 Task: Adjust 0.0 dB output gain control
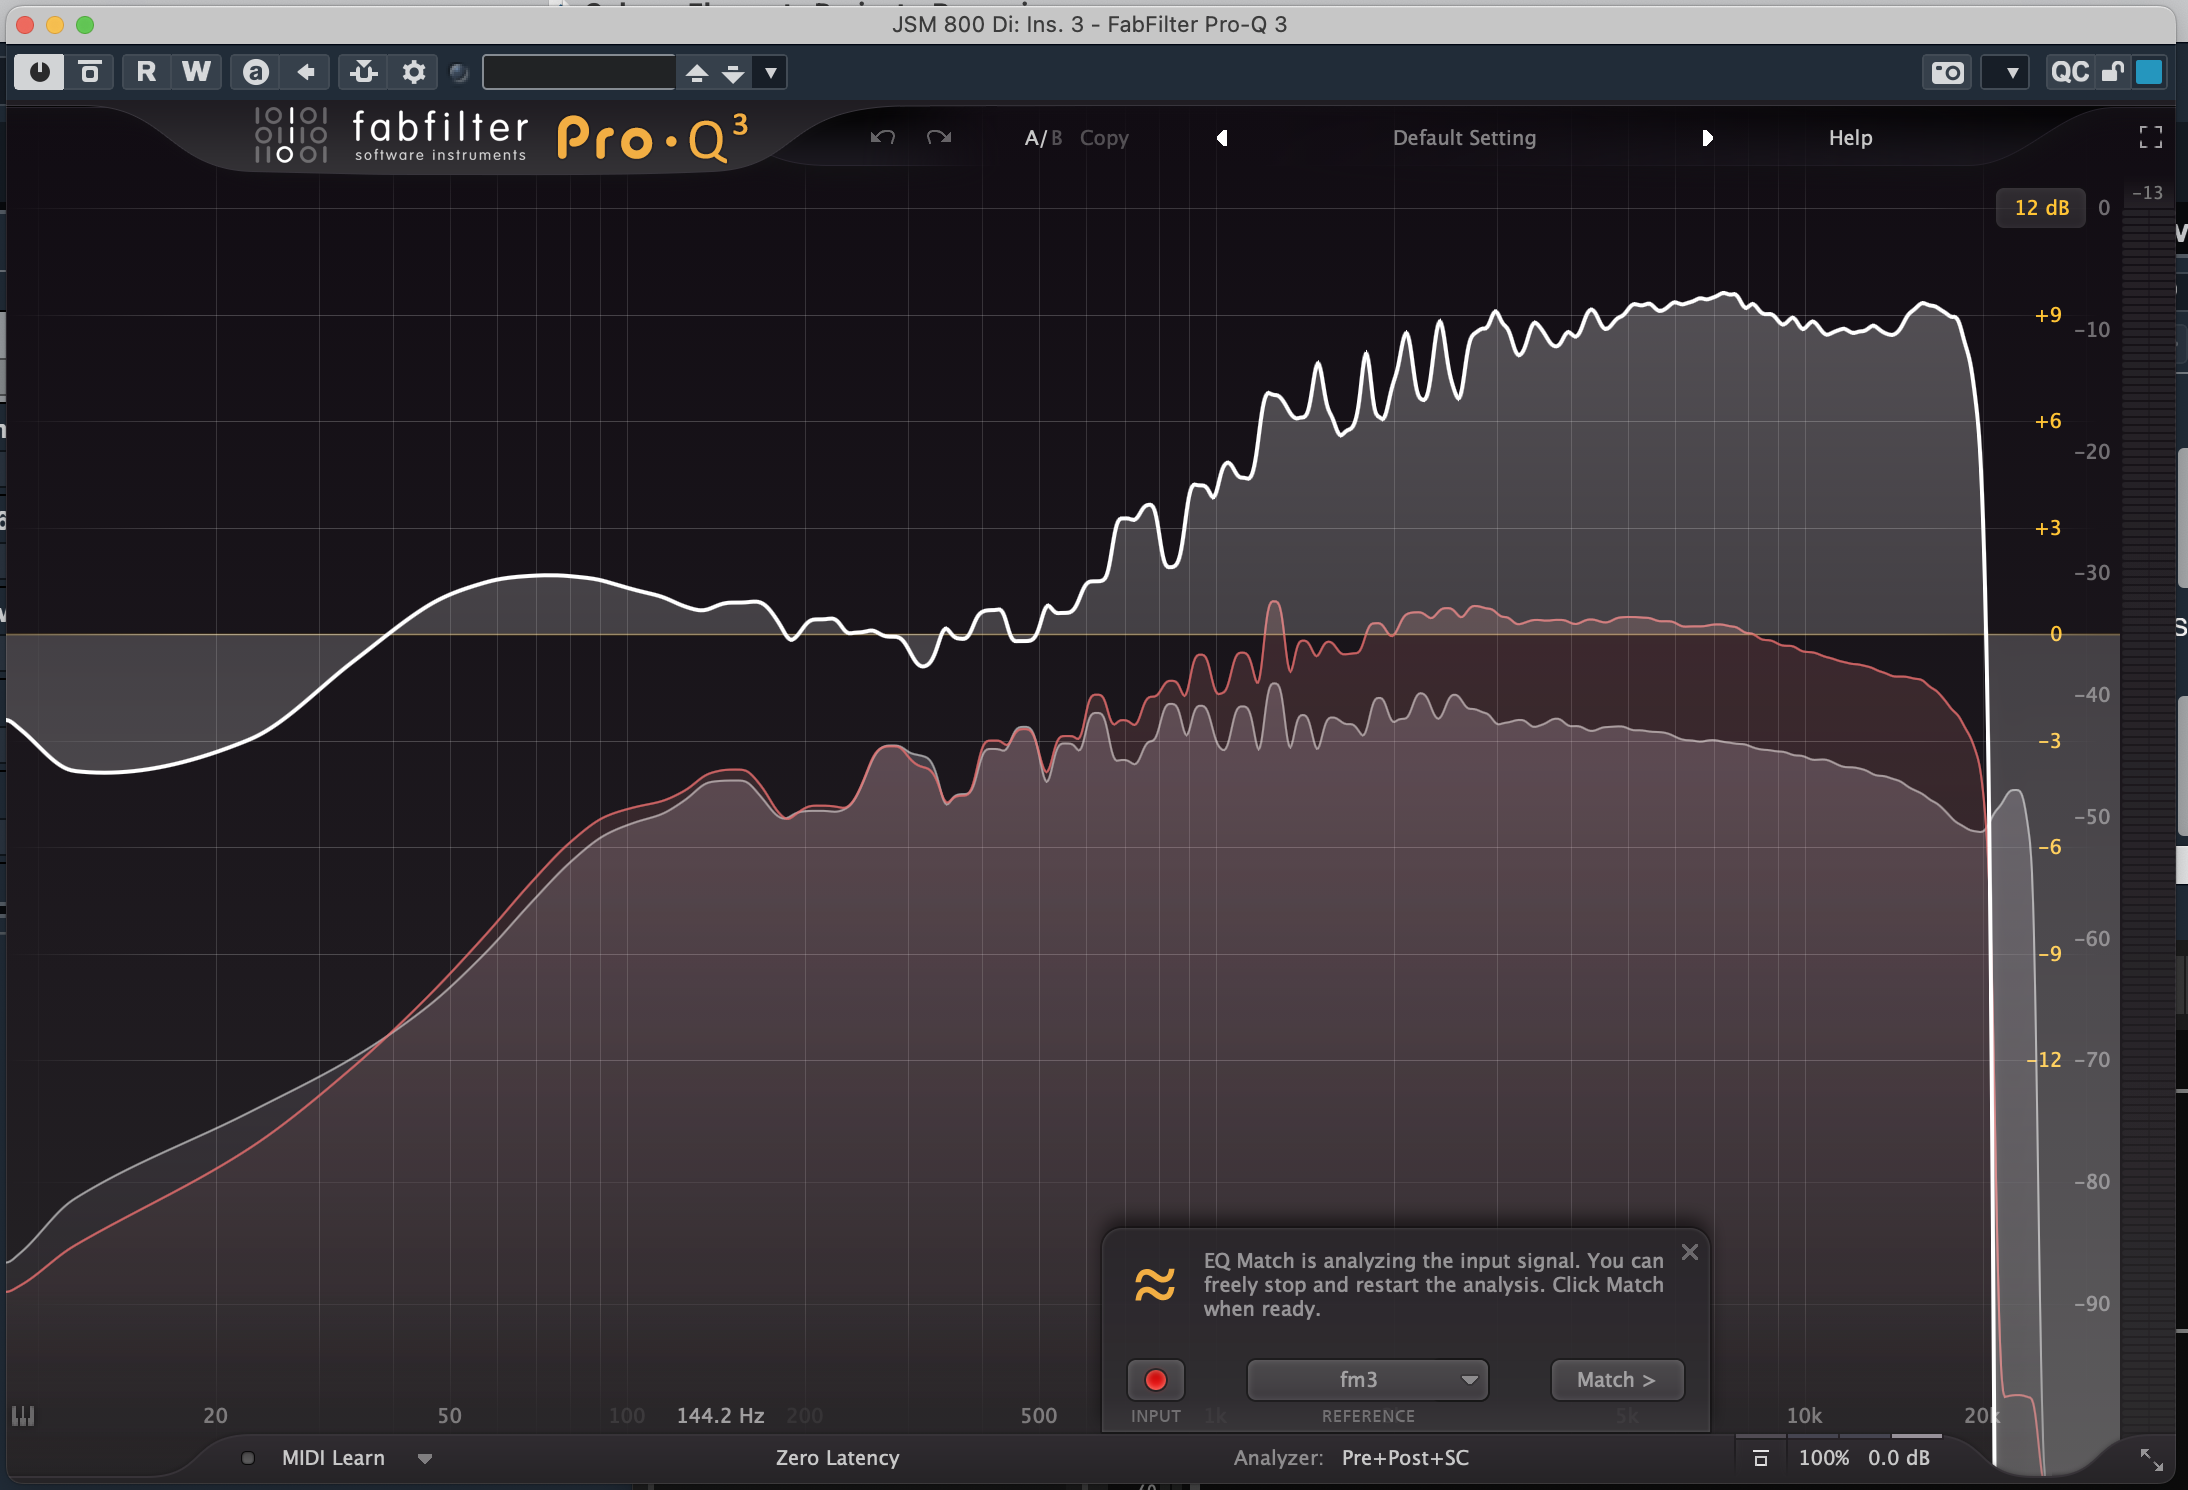(1898, 1458)
